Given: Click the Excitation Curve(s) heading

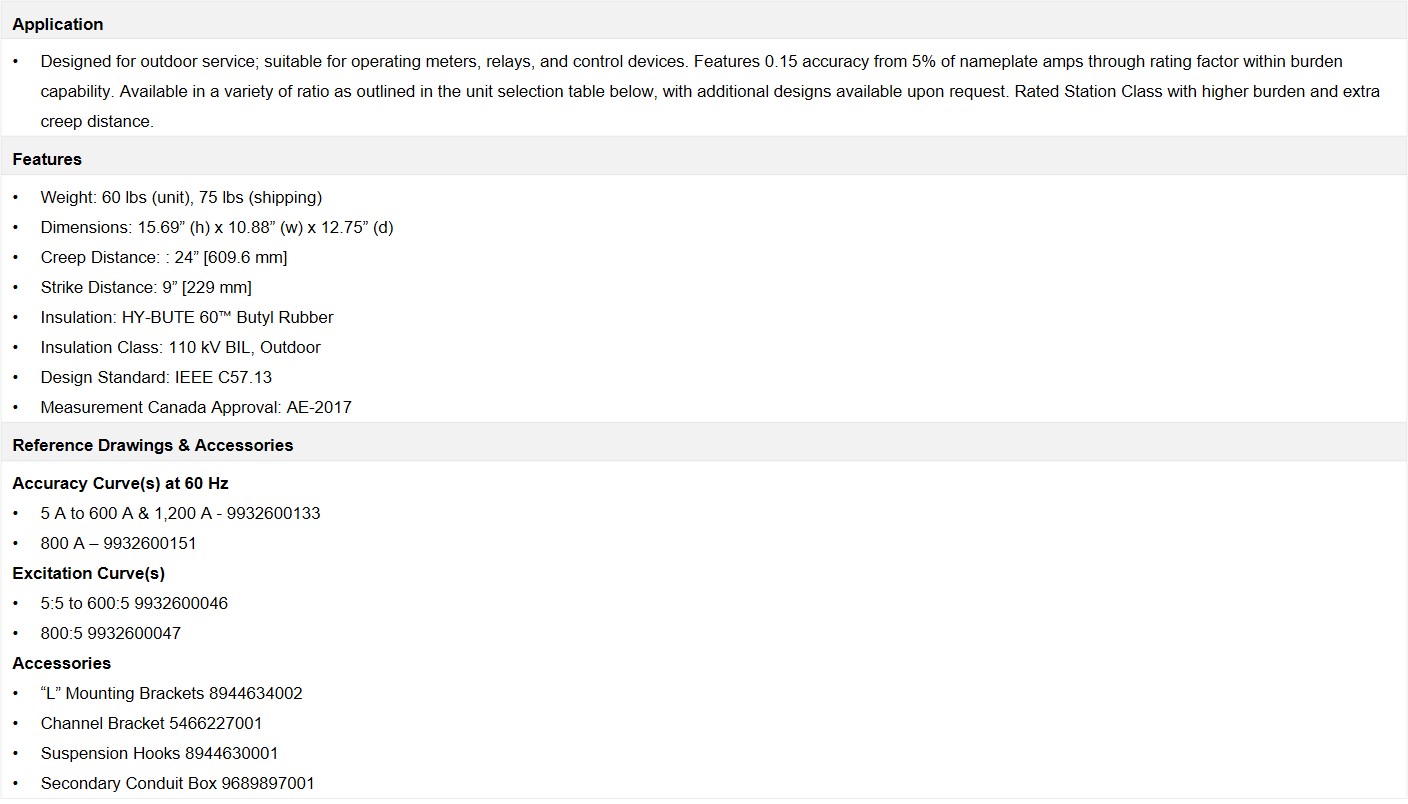Looking at the screenshot, I should [88, 573].
